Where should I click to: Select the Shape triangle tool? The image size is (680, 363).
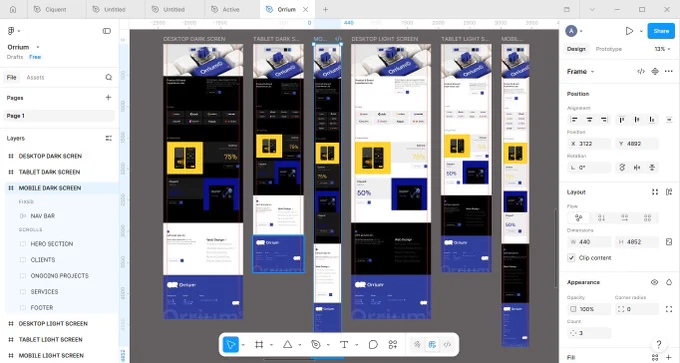tap(287, 345)
